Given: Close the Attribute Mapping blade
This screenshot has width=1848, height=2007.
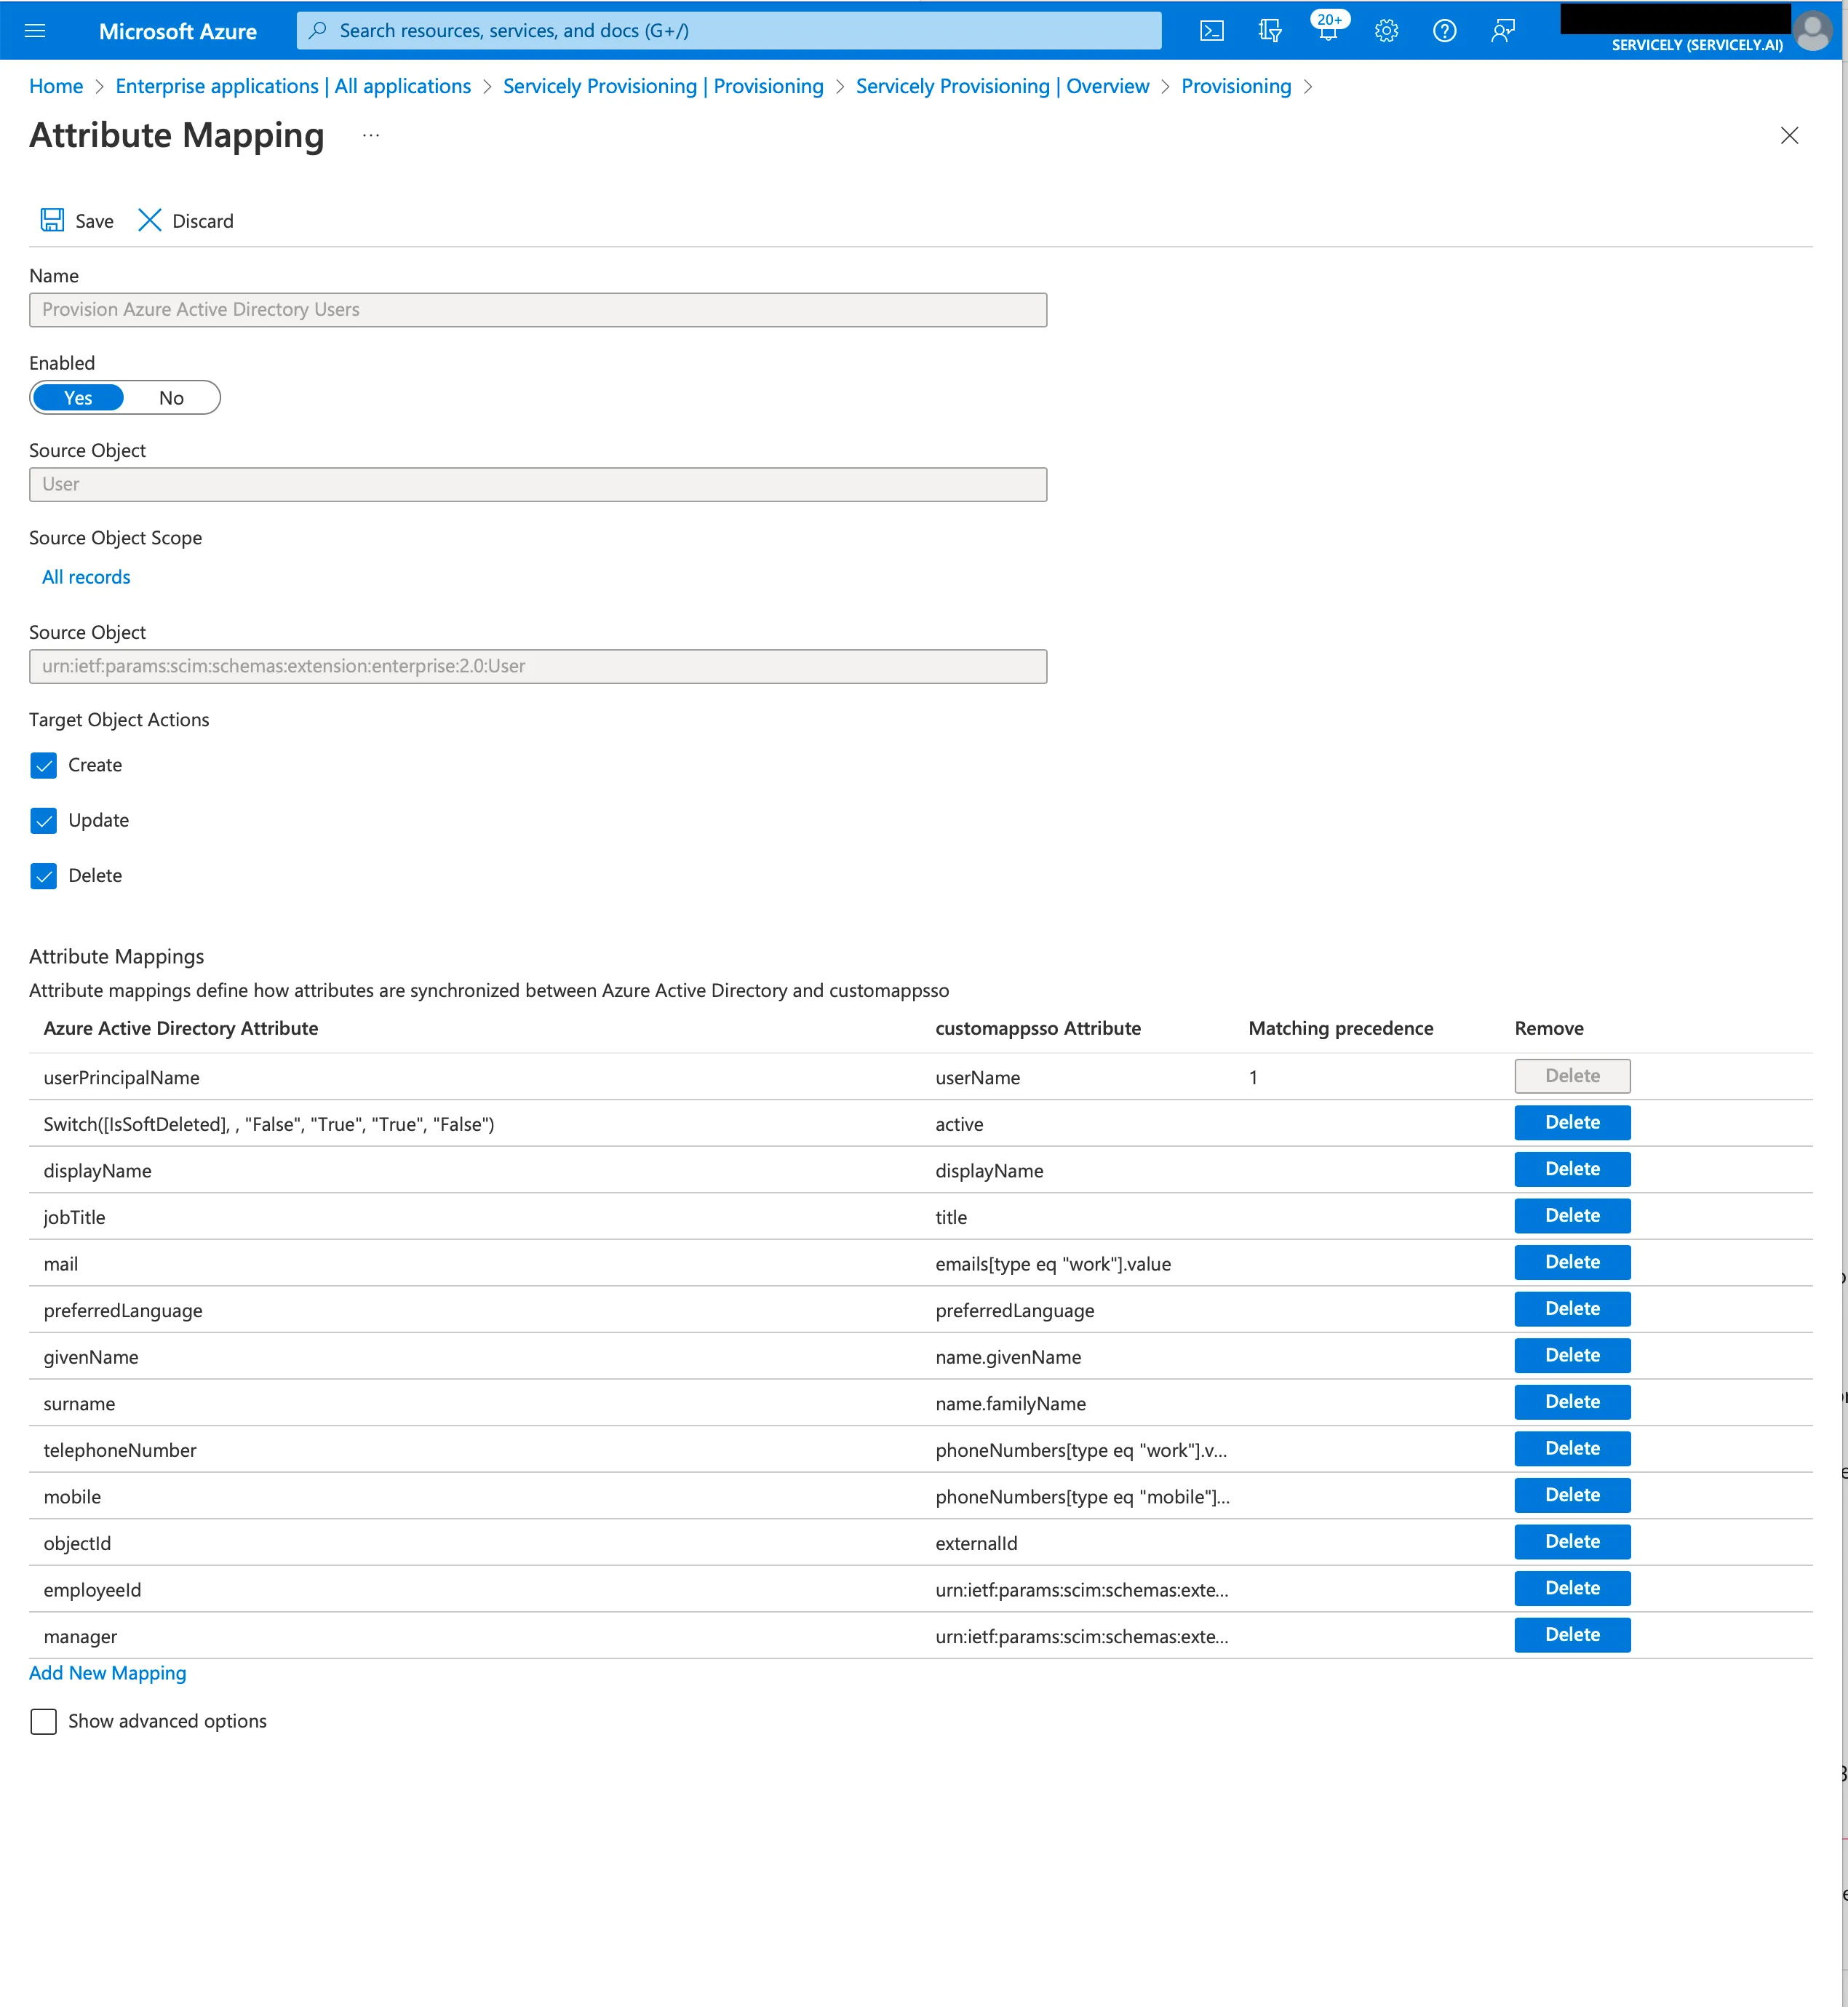Looking at the screenshot, I should [1789, 136].
